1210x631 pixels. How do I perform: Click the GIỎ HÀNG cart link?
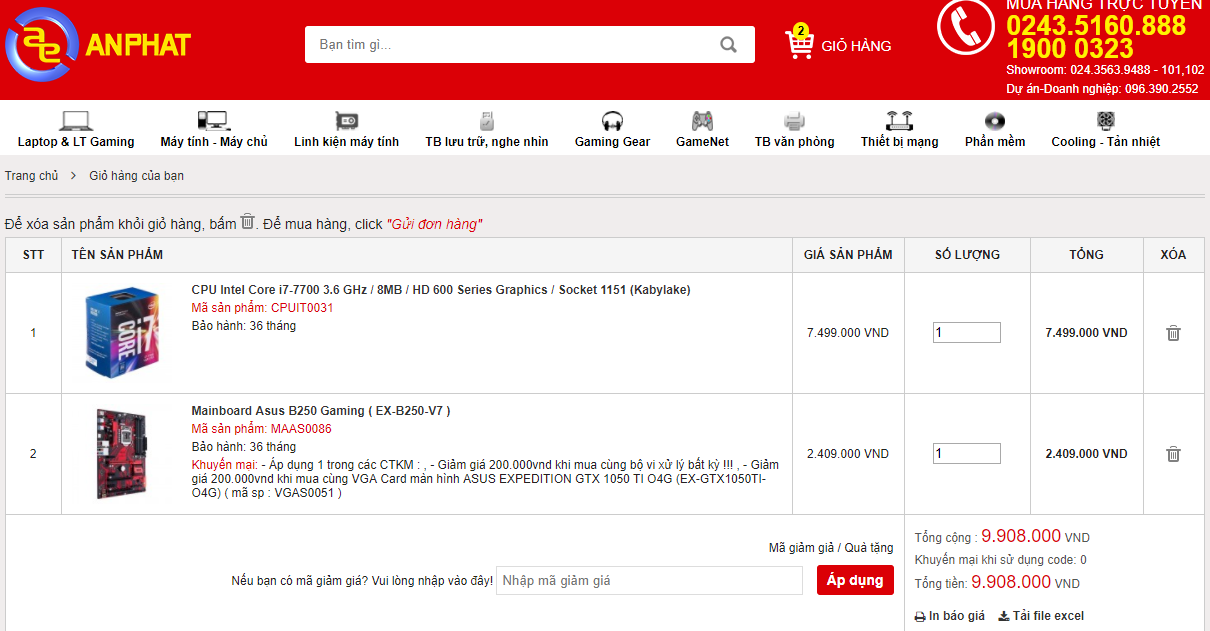[856, 46]
